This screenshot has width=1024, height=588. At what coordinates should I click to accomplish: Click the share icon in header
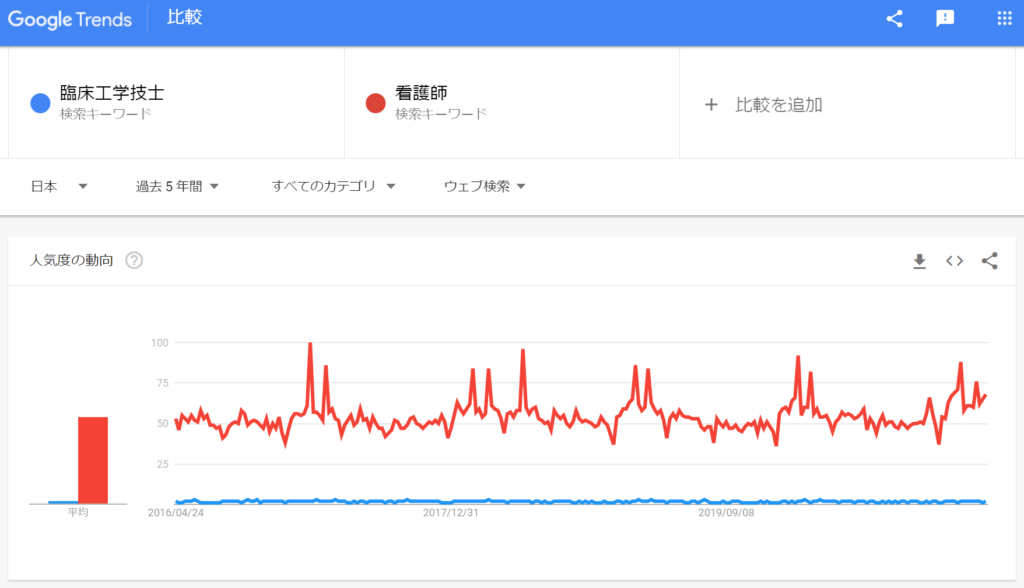(x=894, y=18)
